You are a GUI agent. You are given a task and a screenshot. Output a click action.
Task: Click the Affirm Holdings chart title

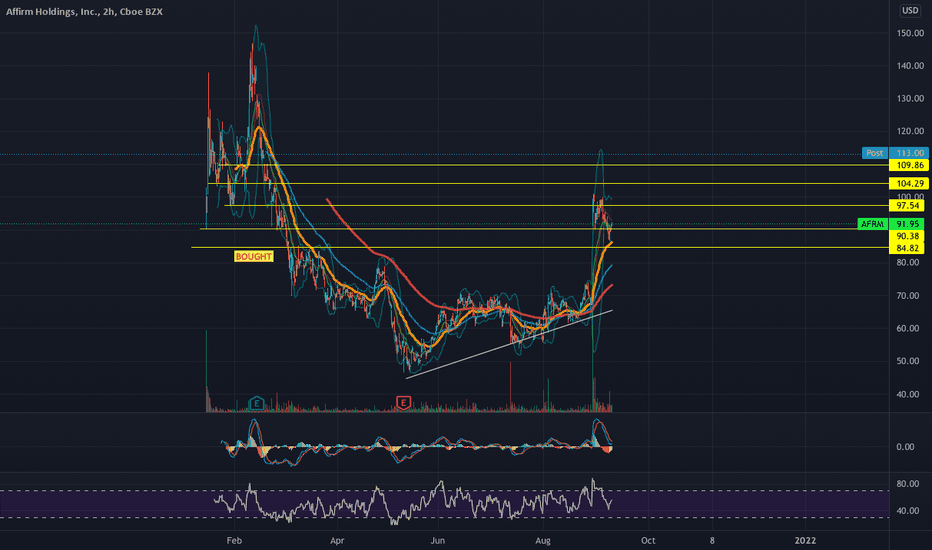click(84, 11)
